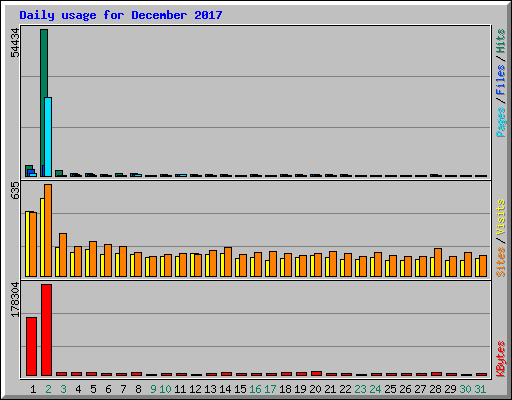Click the yellow visits bar for day 1
The image size is (512, 400).
pos(27,244)
